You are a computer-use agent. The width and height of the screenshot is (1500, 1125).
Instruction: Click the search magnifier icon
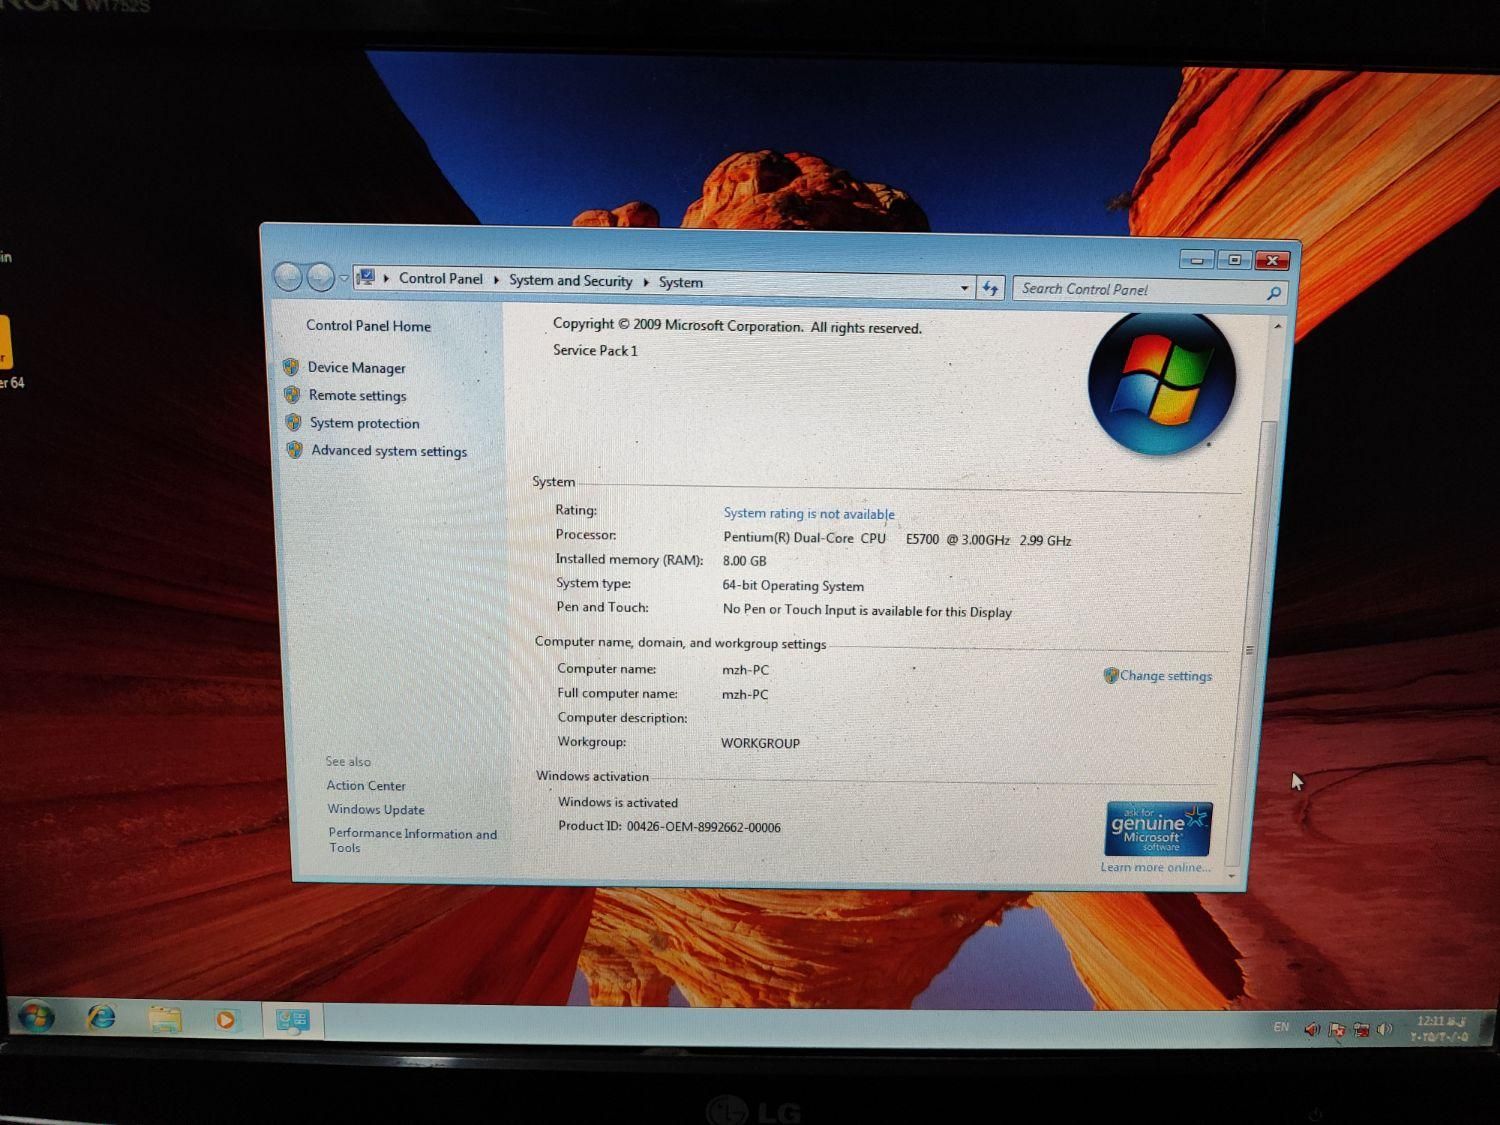1274,293
